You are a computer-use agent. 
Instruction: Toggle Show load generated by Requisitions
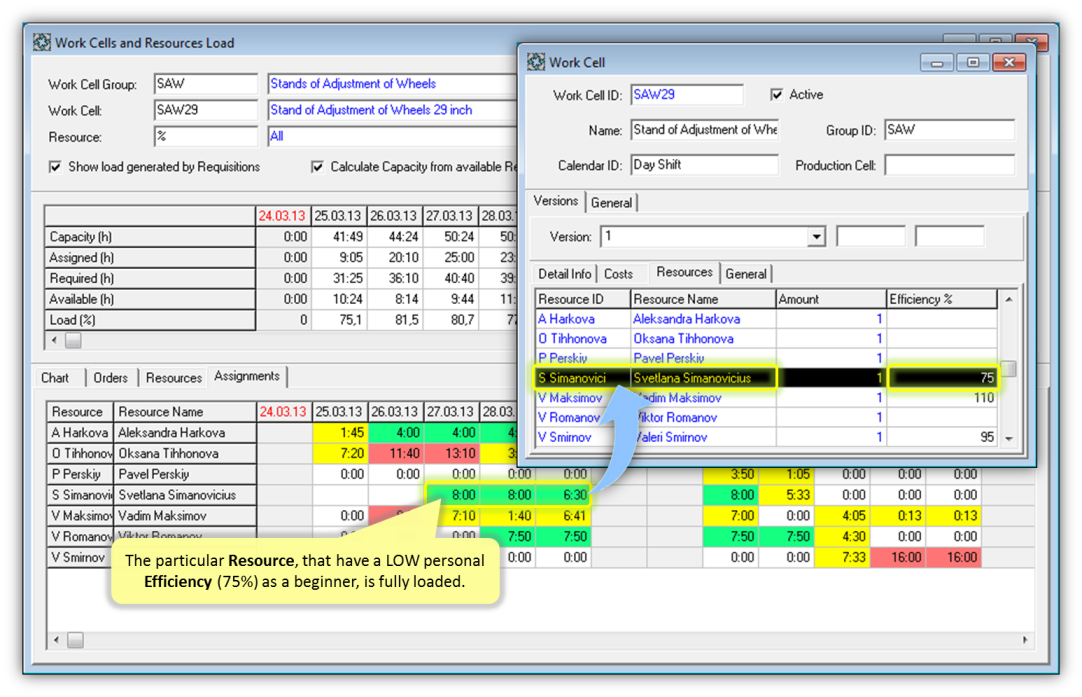55,167
